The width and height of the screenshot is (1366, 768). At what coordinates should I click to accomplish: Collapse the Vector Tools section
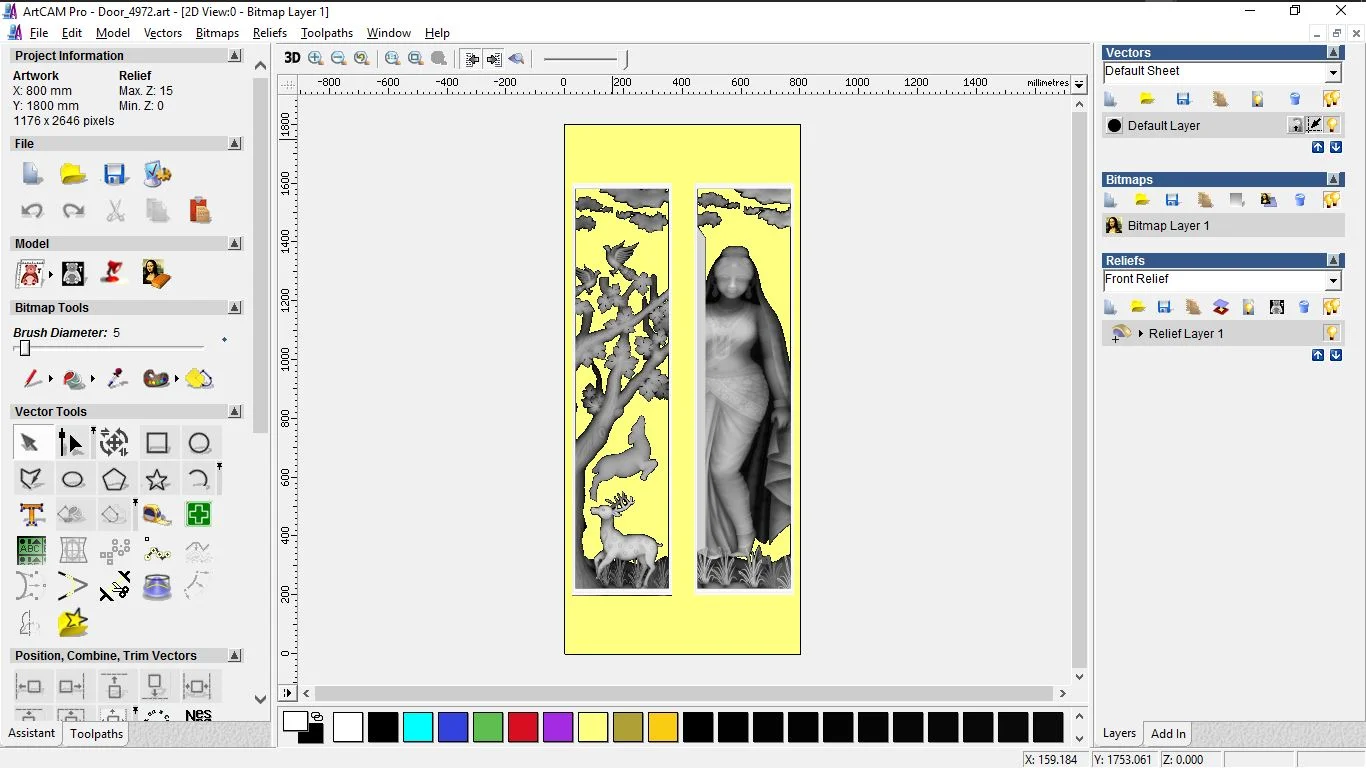point(235,412)
